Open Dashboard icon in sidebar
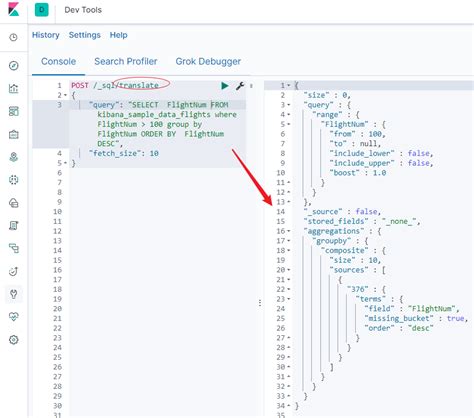Viewport: 474px width, 418px height. coord(14,111)
